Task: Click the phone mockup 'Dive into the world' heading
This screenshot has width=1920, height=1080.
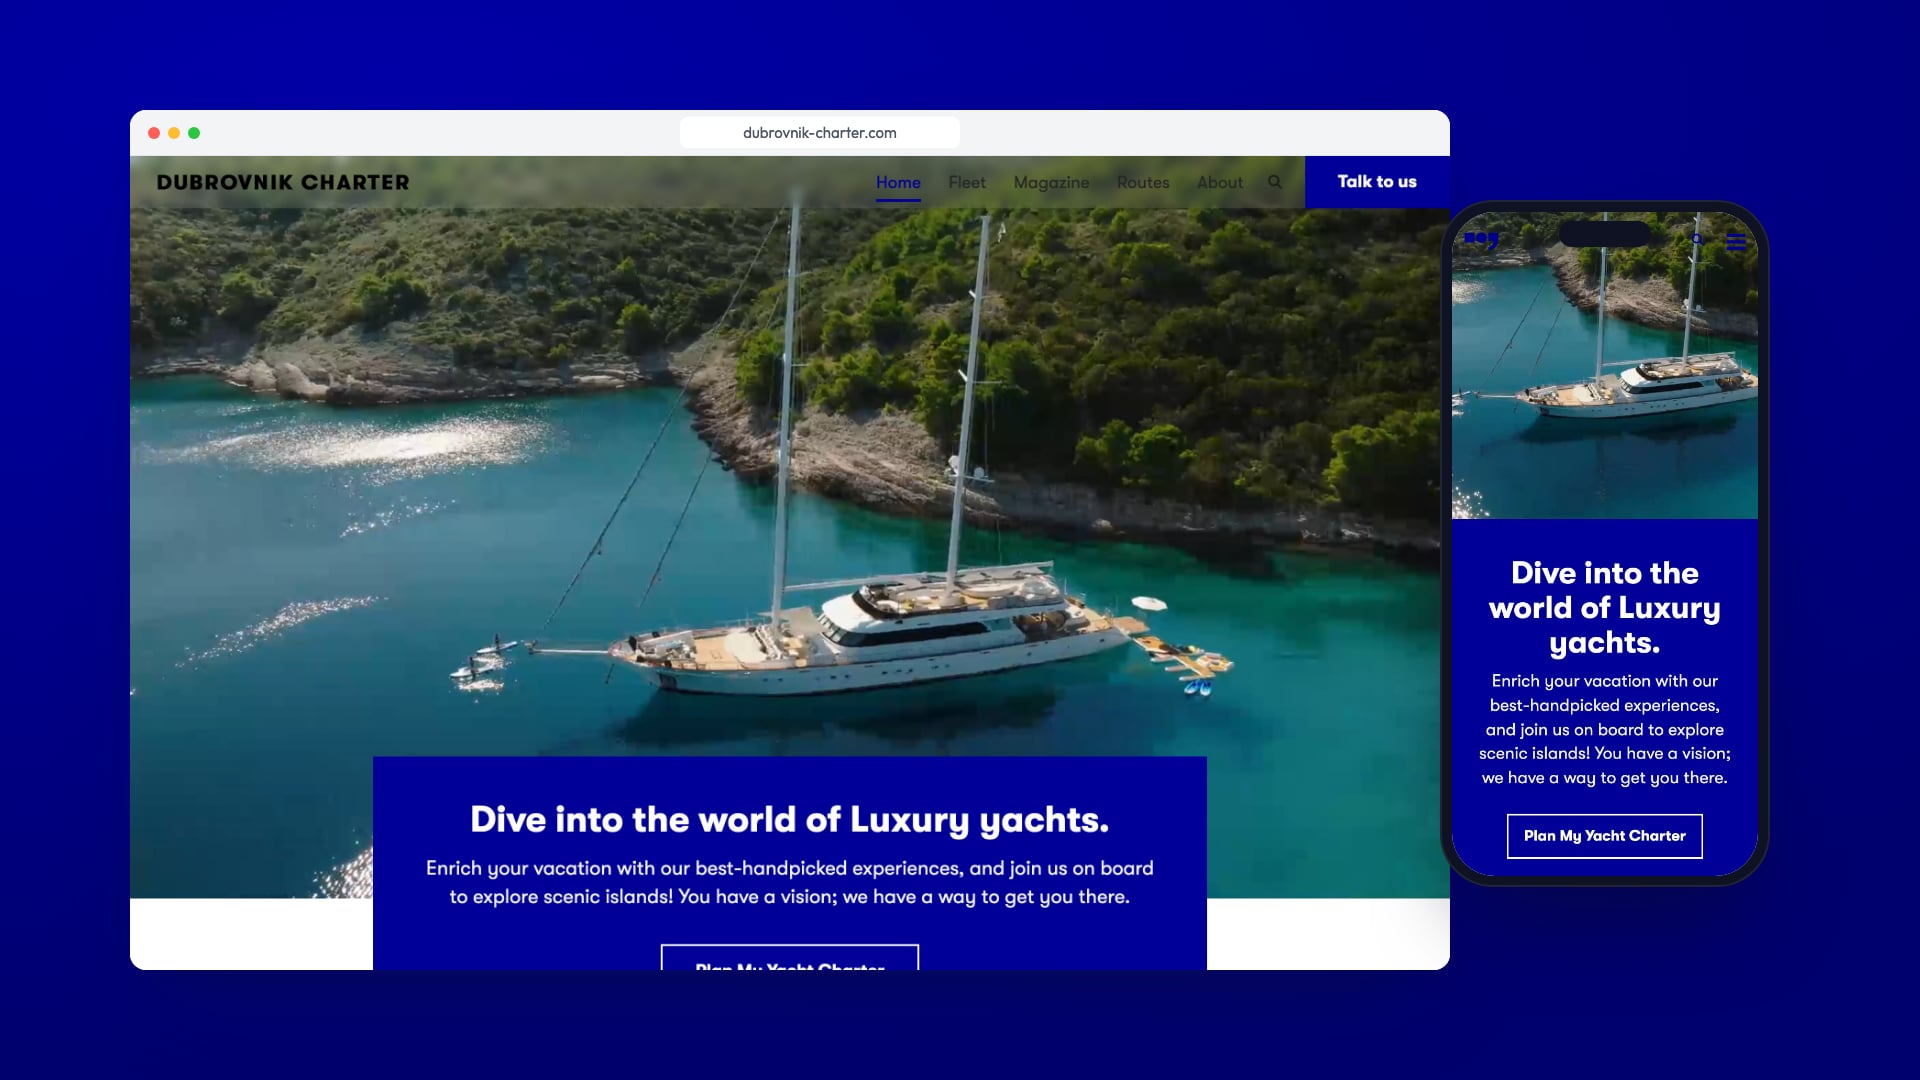Action: pos(1605,608)
